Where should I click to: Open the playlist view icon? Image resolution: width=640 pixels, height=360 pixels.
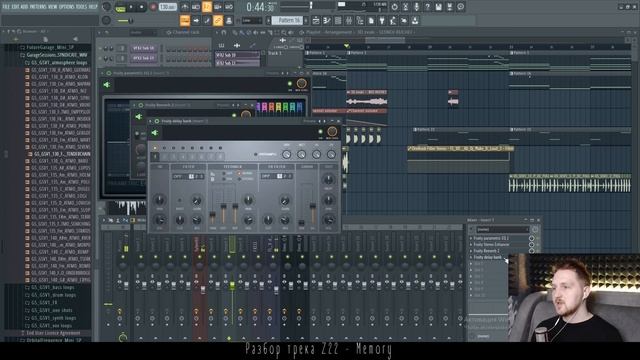[316, 20]
